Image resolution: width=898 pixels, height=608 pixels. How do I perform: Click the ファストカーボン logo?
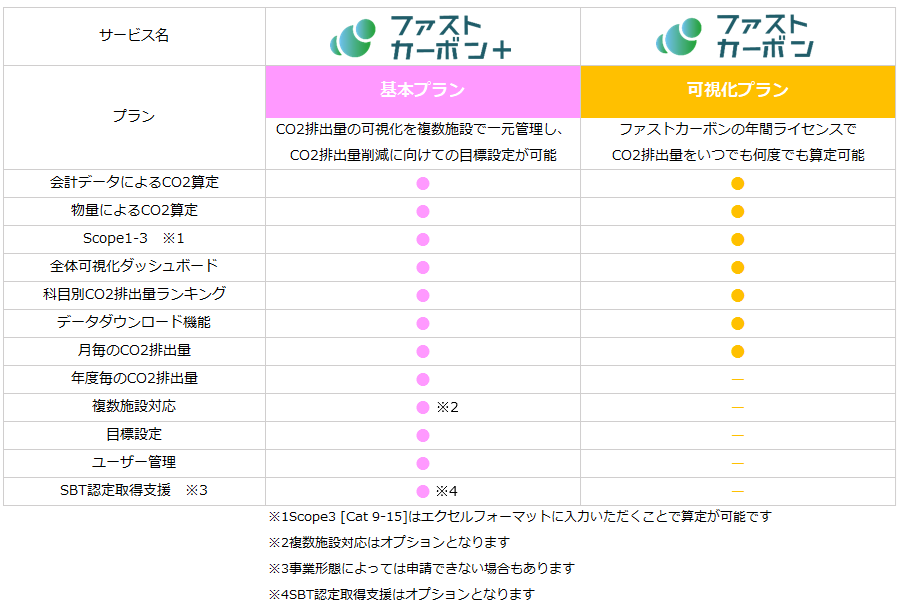click(x=736, y=37)
